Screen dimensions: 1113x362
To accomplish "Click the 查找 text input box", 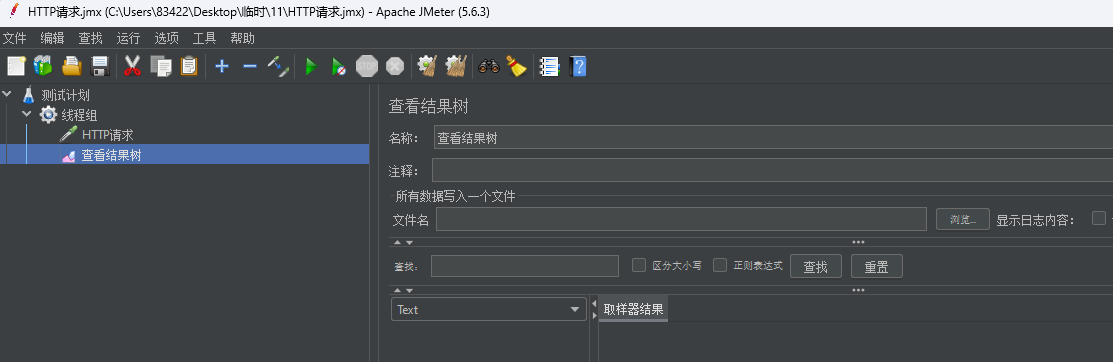I will (x=525, y=266).
